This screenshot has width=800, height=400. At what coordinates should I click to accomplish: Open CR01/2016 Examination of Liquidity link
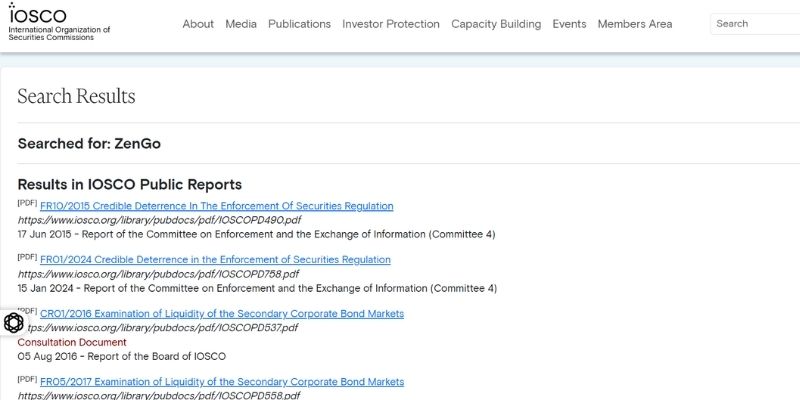221,314
